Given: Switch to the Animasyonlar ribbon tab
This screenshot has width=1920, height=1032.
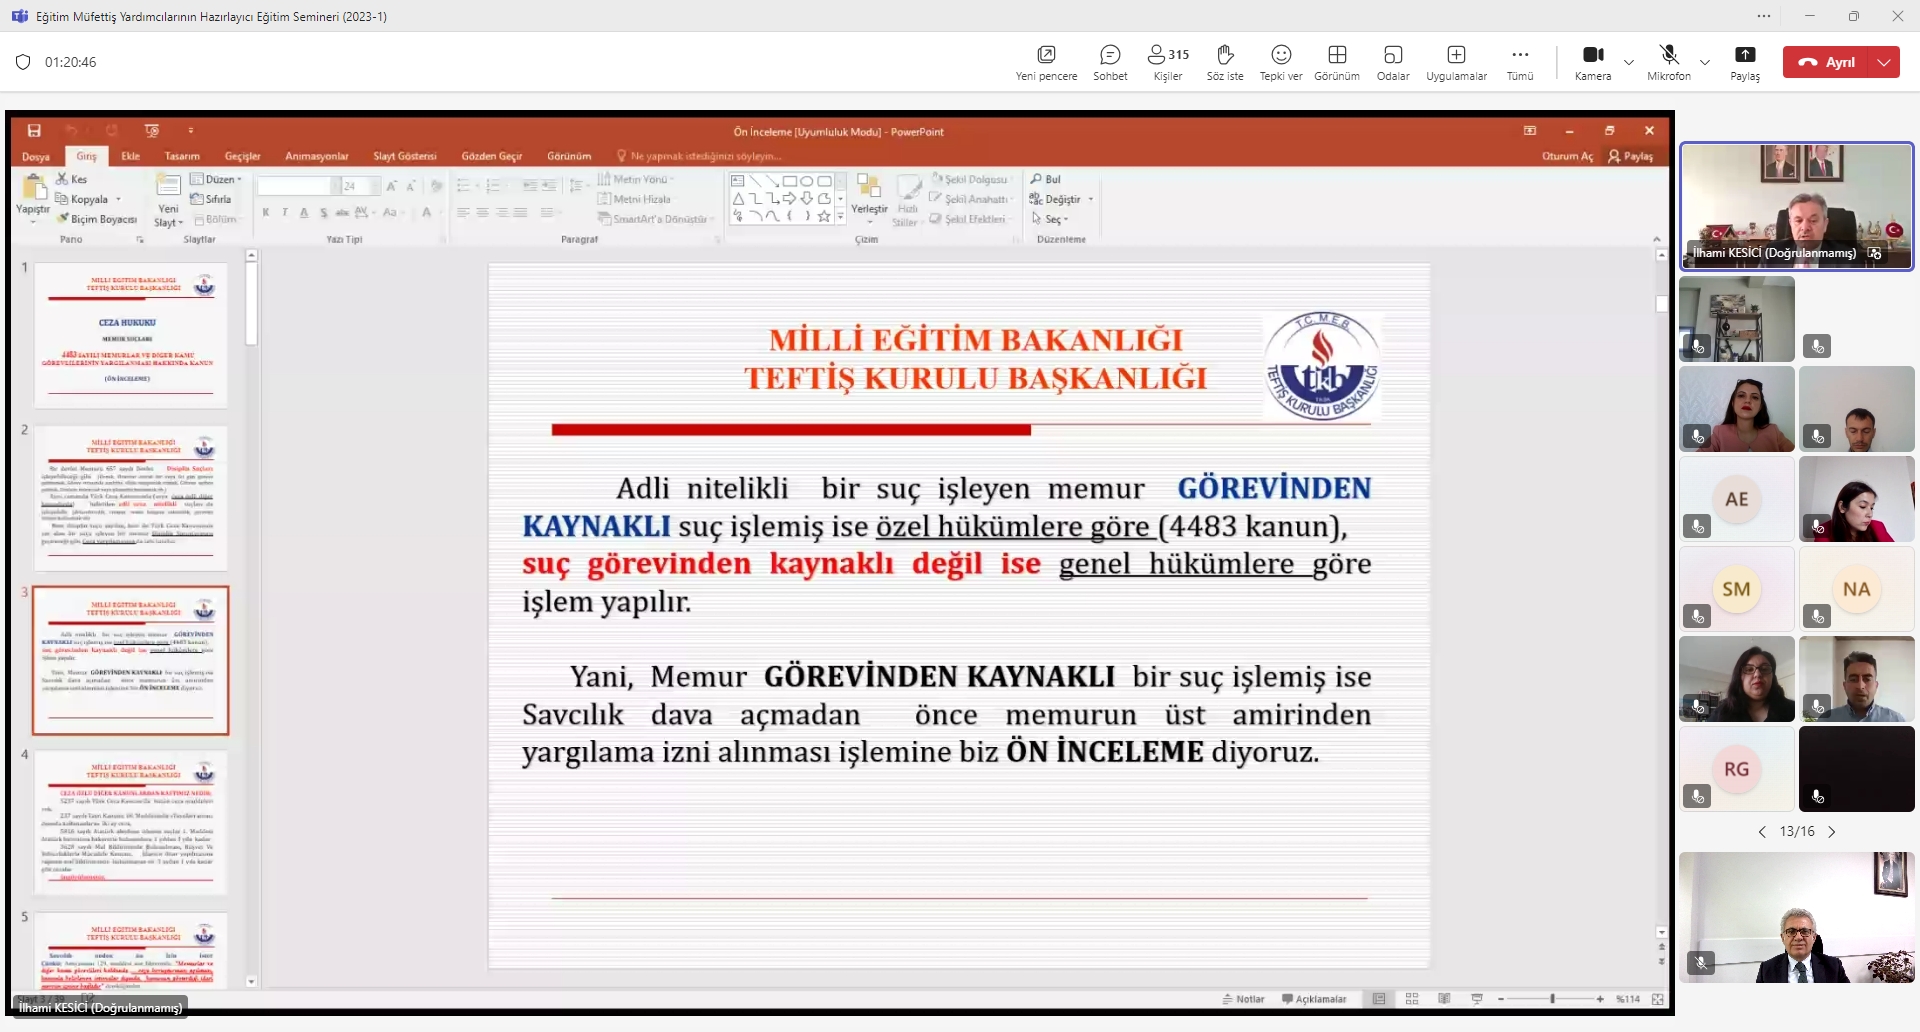Looking at the screenshot, I should [317, 156].
